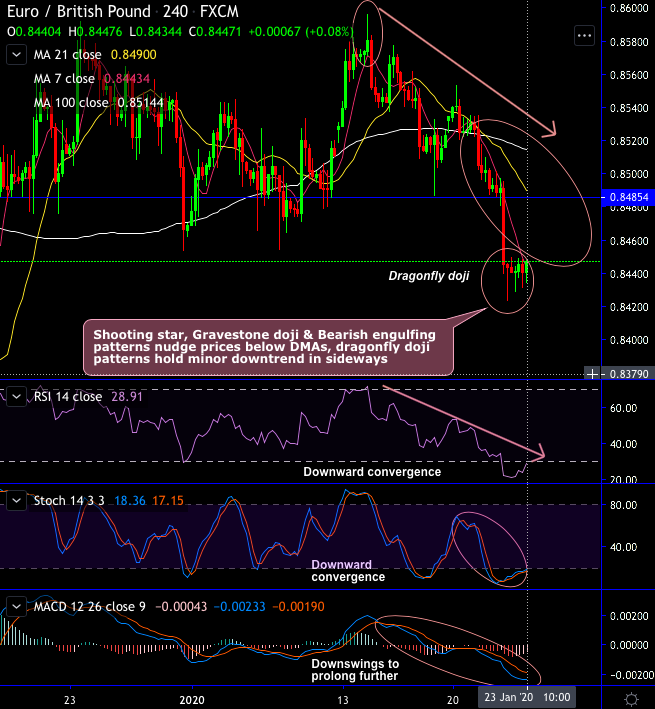
Task: Click the FXCM exchange label
Action: (219, 11)
